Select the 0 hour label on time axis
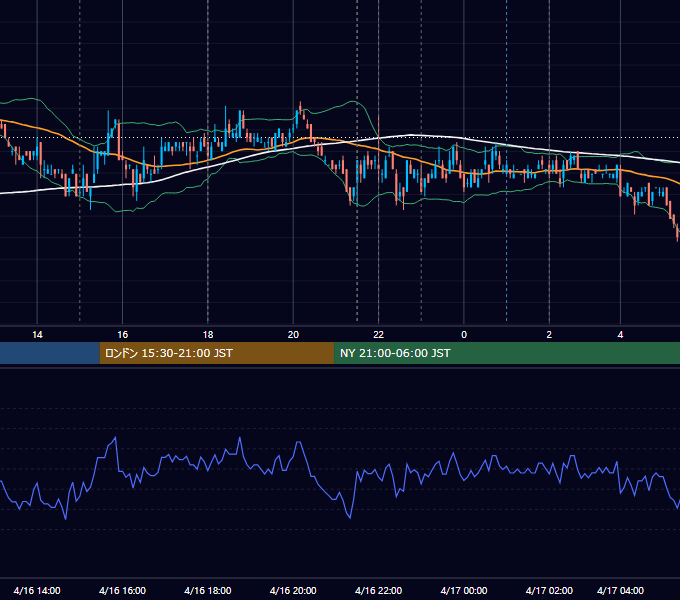This screenshot has width=680, height=600. [464, 335]
